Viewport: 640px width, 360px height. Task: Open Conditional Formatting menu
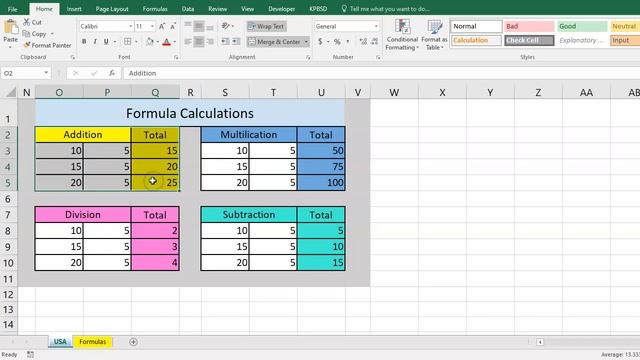[x=402, y=35]
